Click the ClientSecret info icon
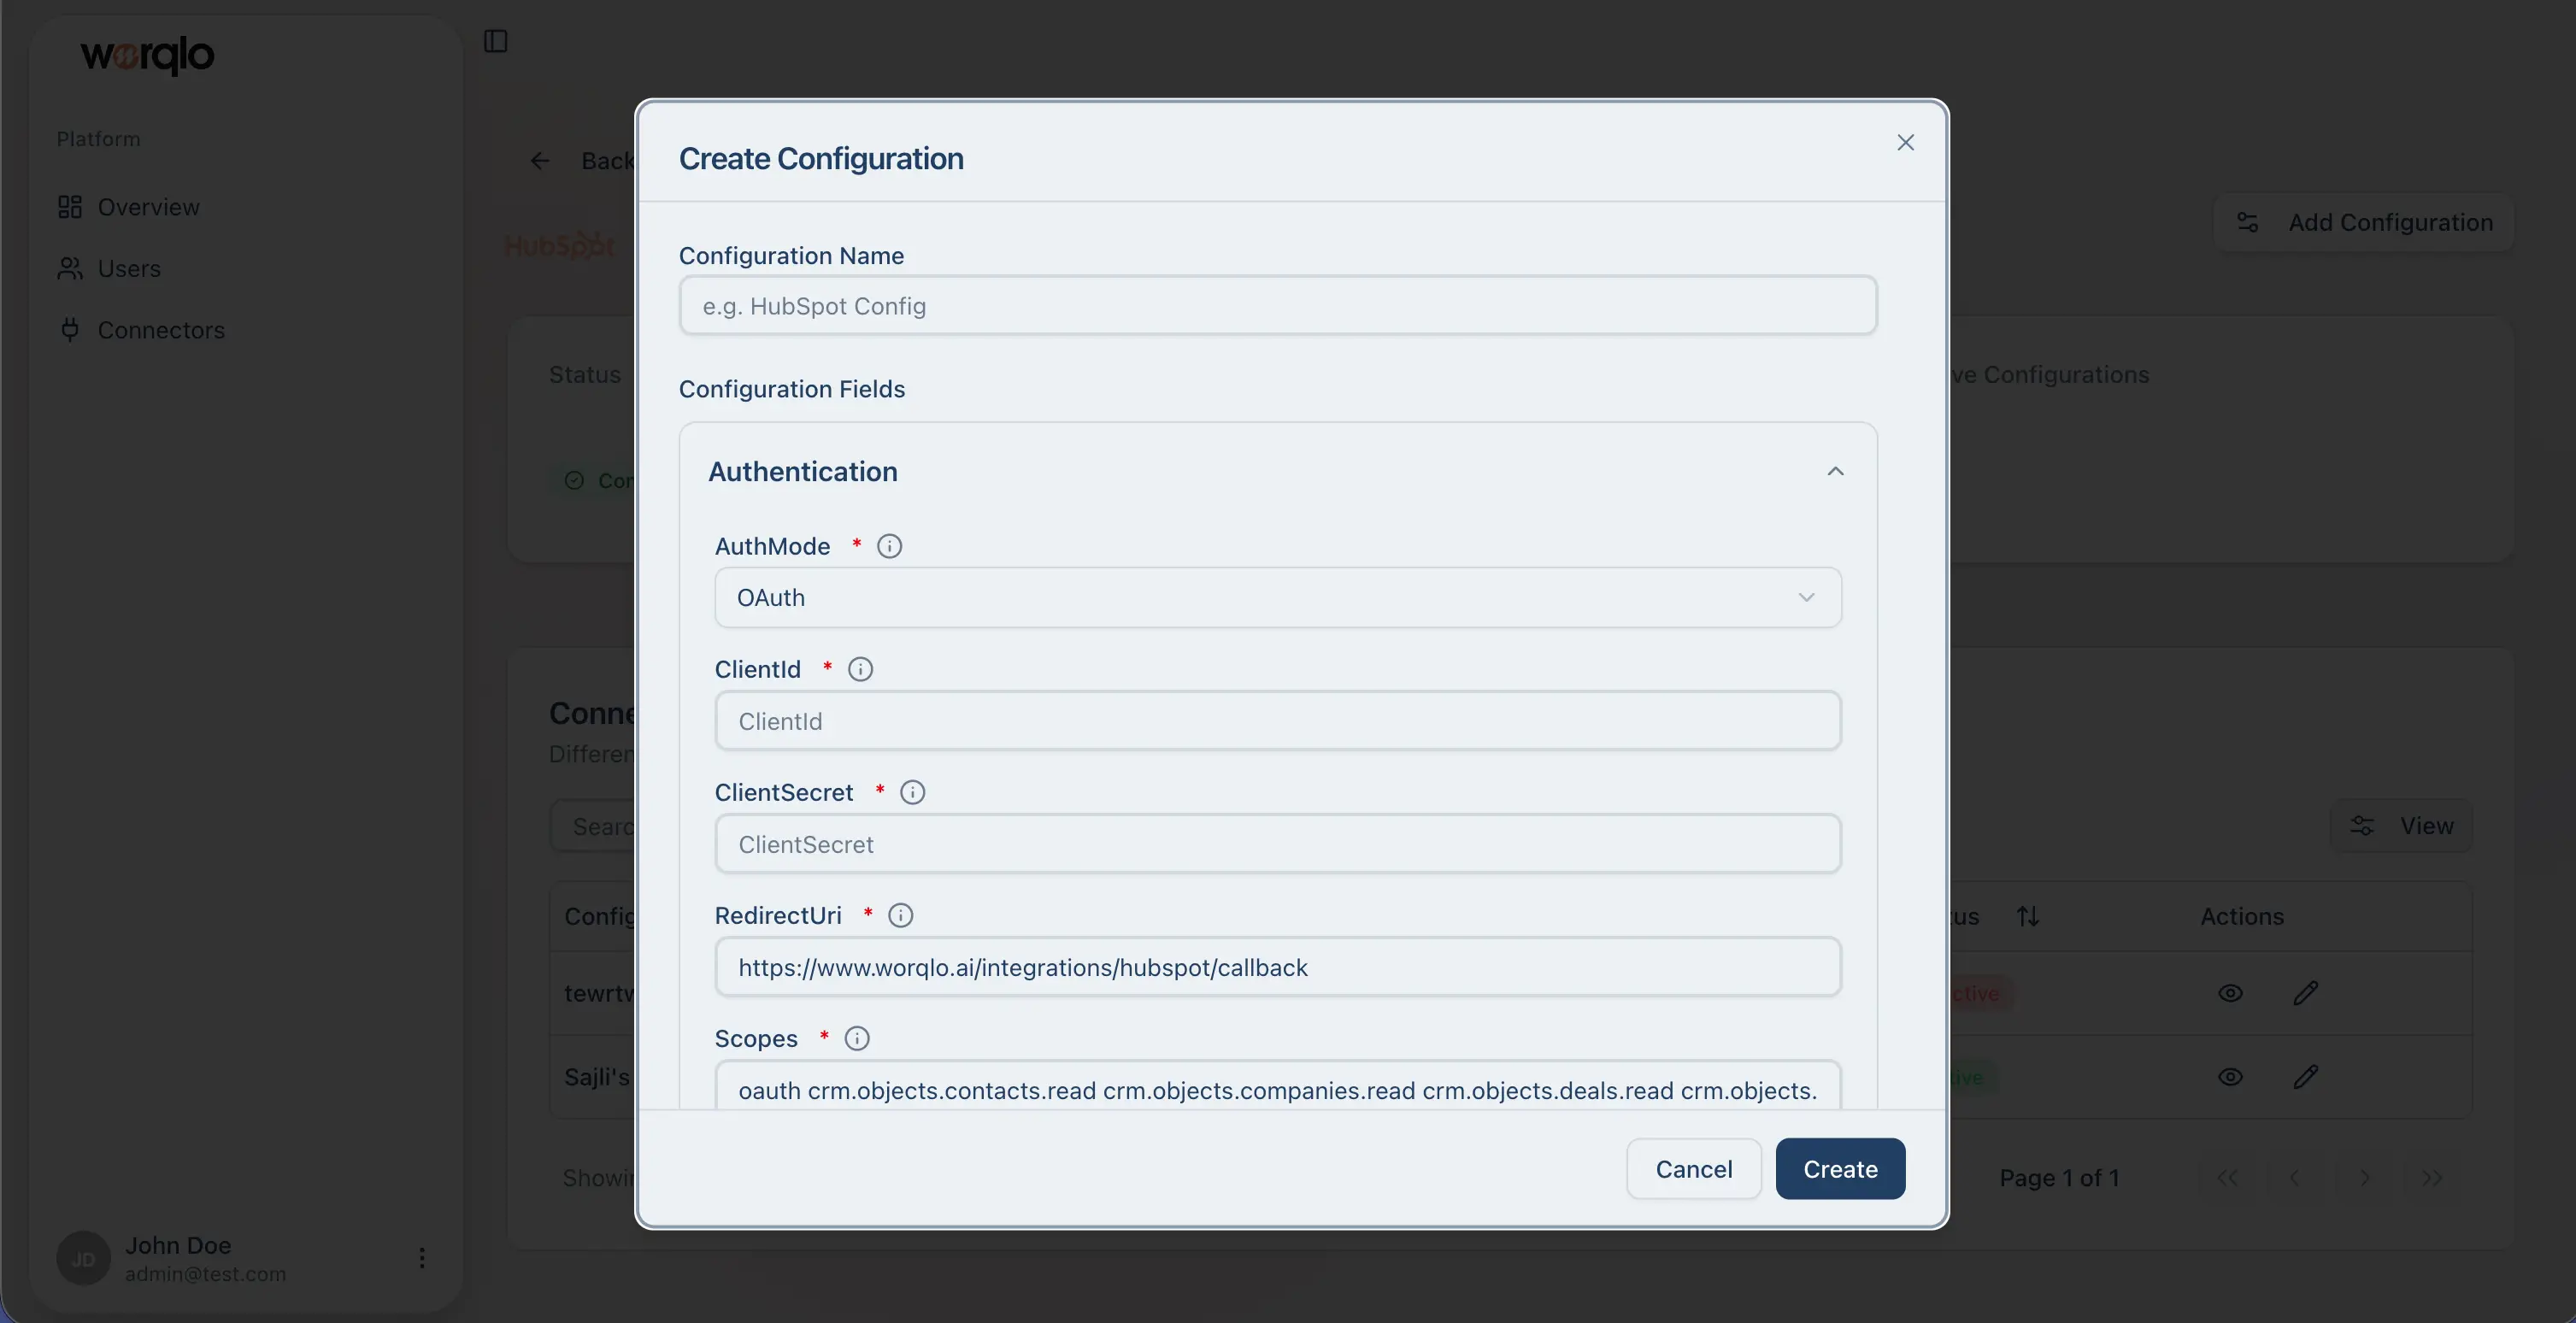The height and width of the screenshot is (1323, 2576). click(911, 792)
